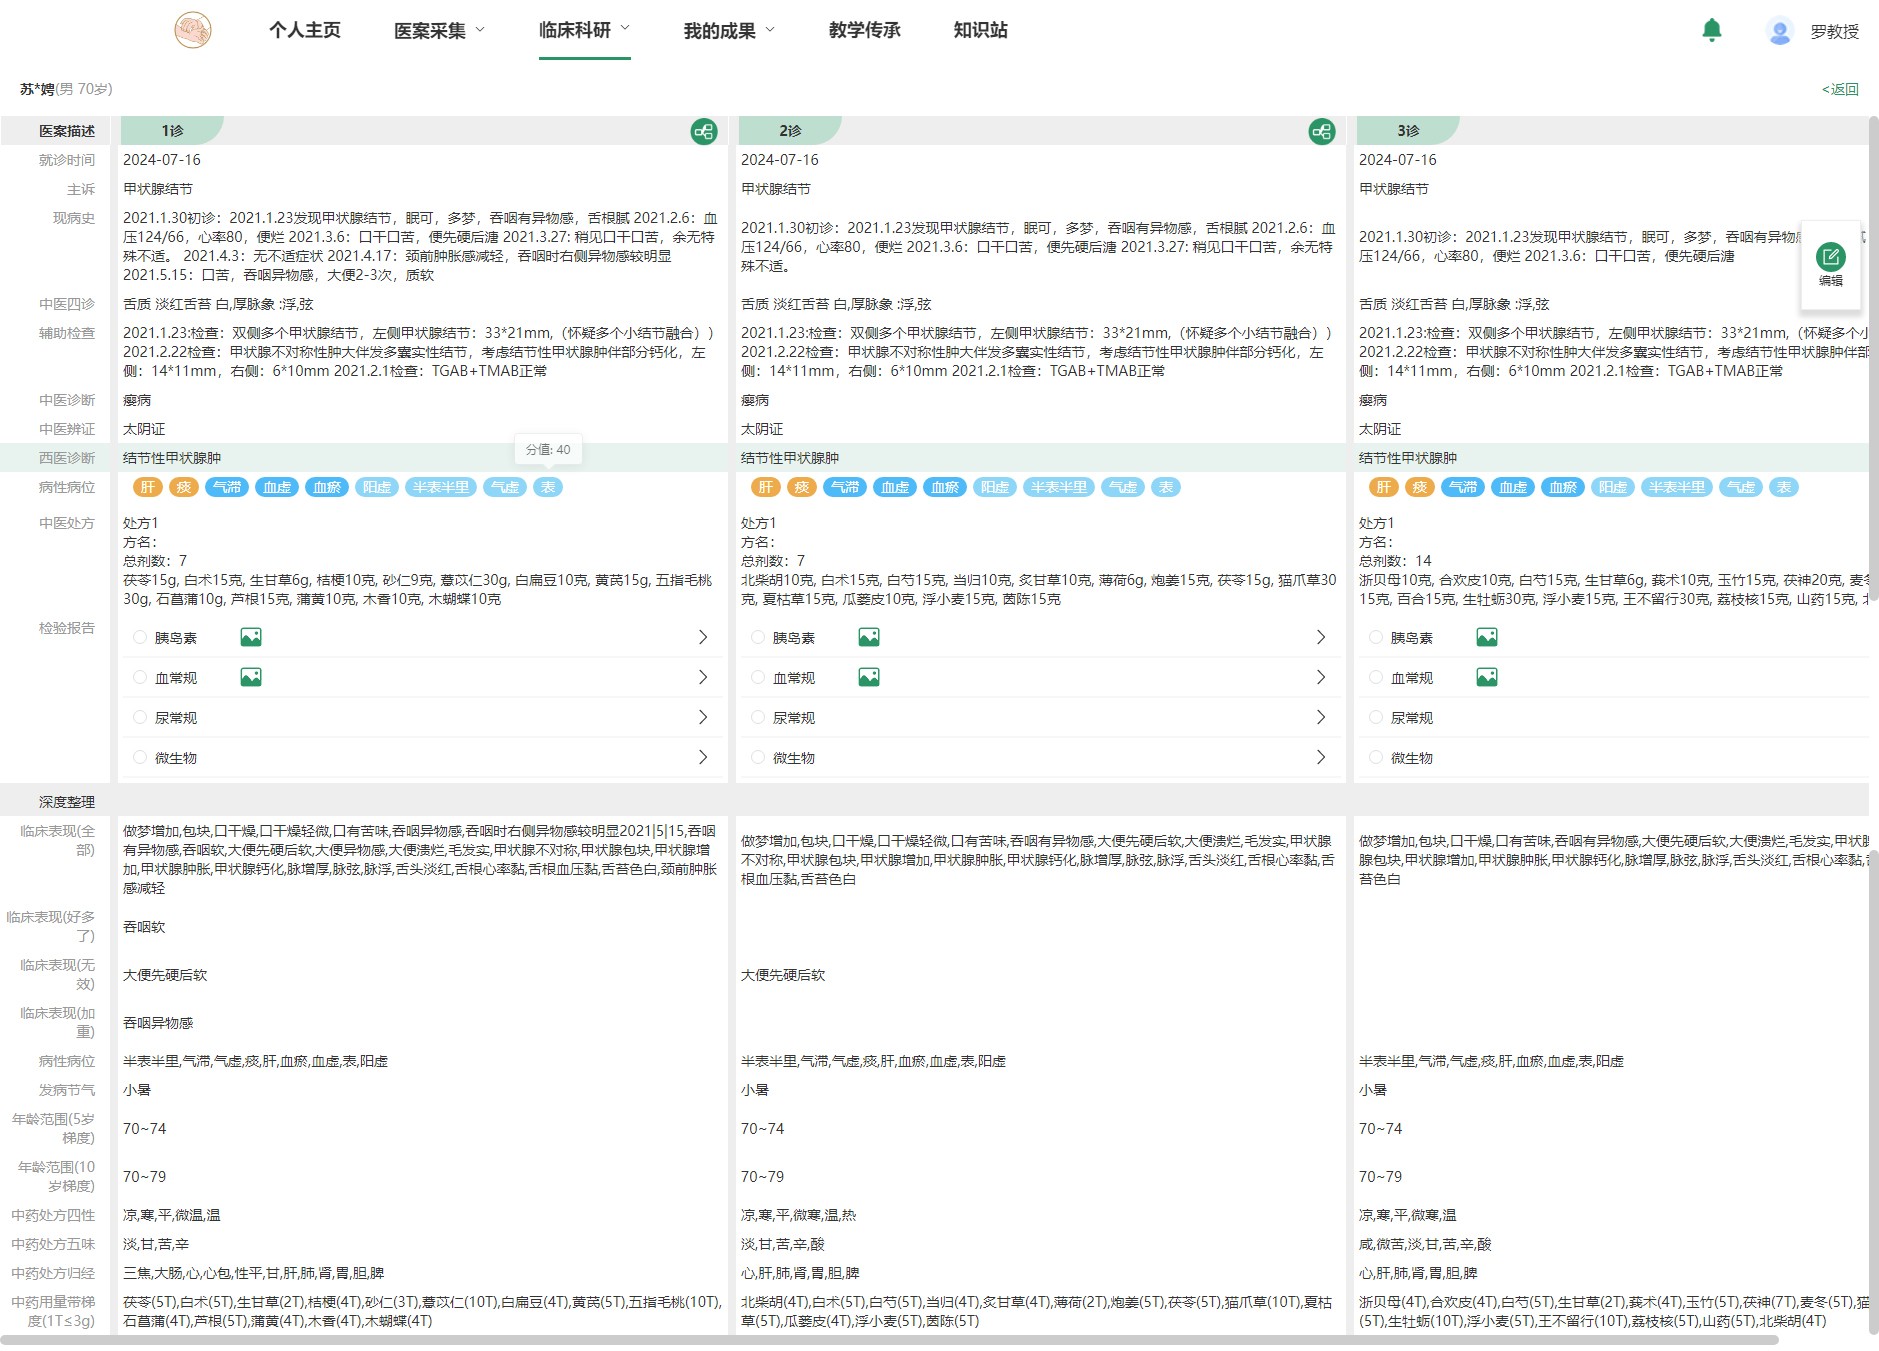Click the notification bell icon

point(1711,31)
